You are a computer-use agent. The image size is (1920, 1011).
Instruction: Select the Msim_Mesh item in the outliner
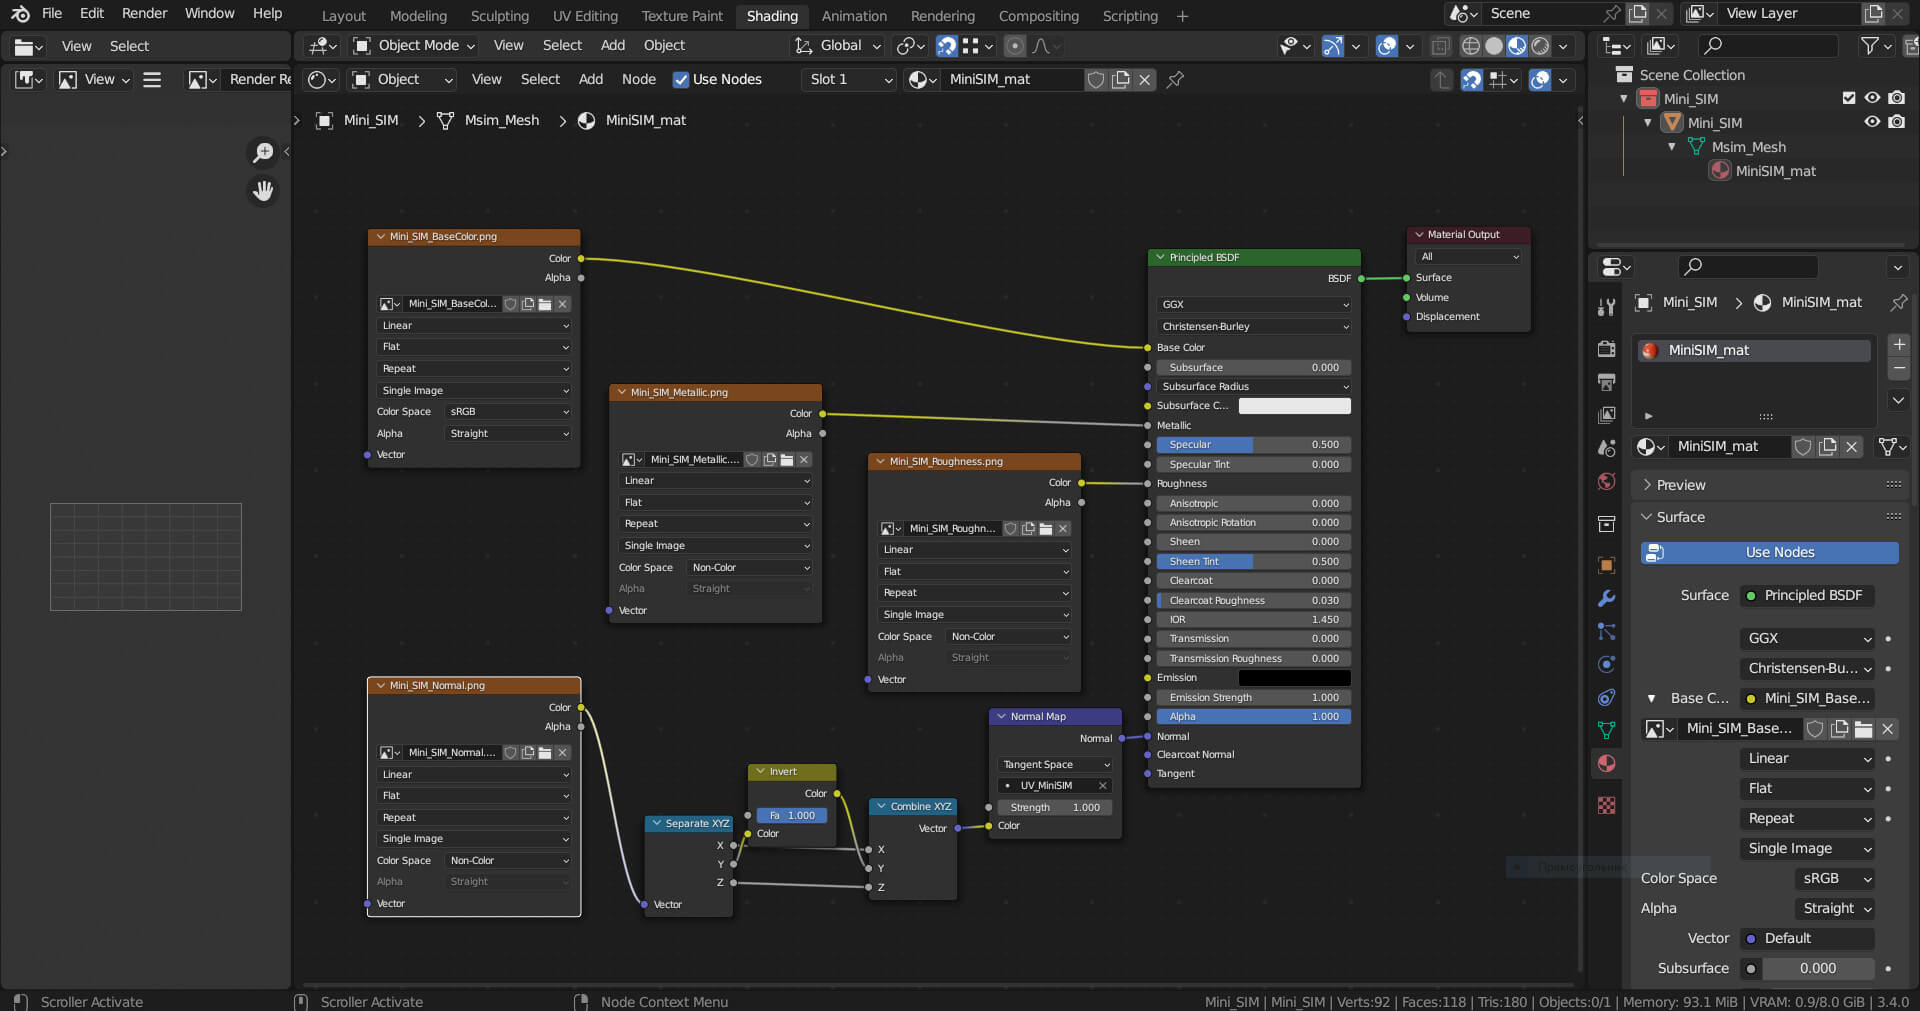[x=1748, y=147]
